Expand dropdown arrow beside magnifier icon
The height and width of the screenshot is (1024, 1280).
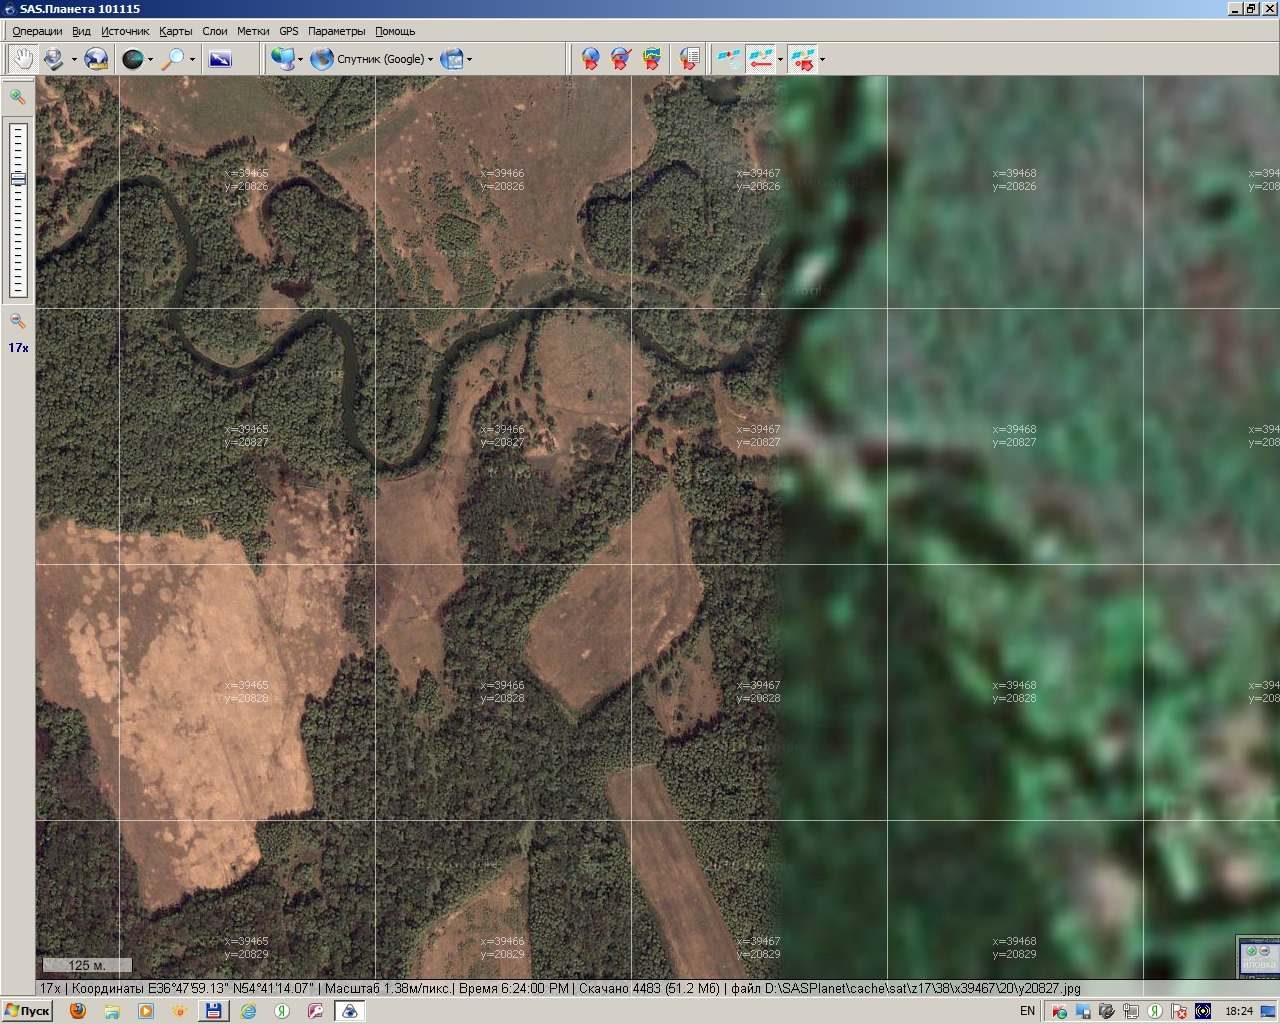[192, 59]
